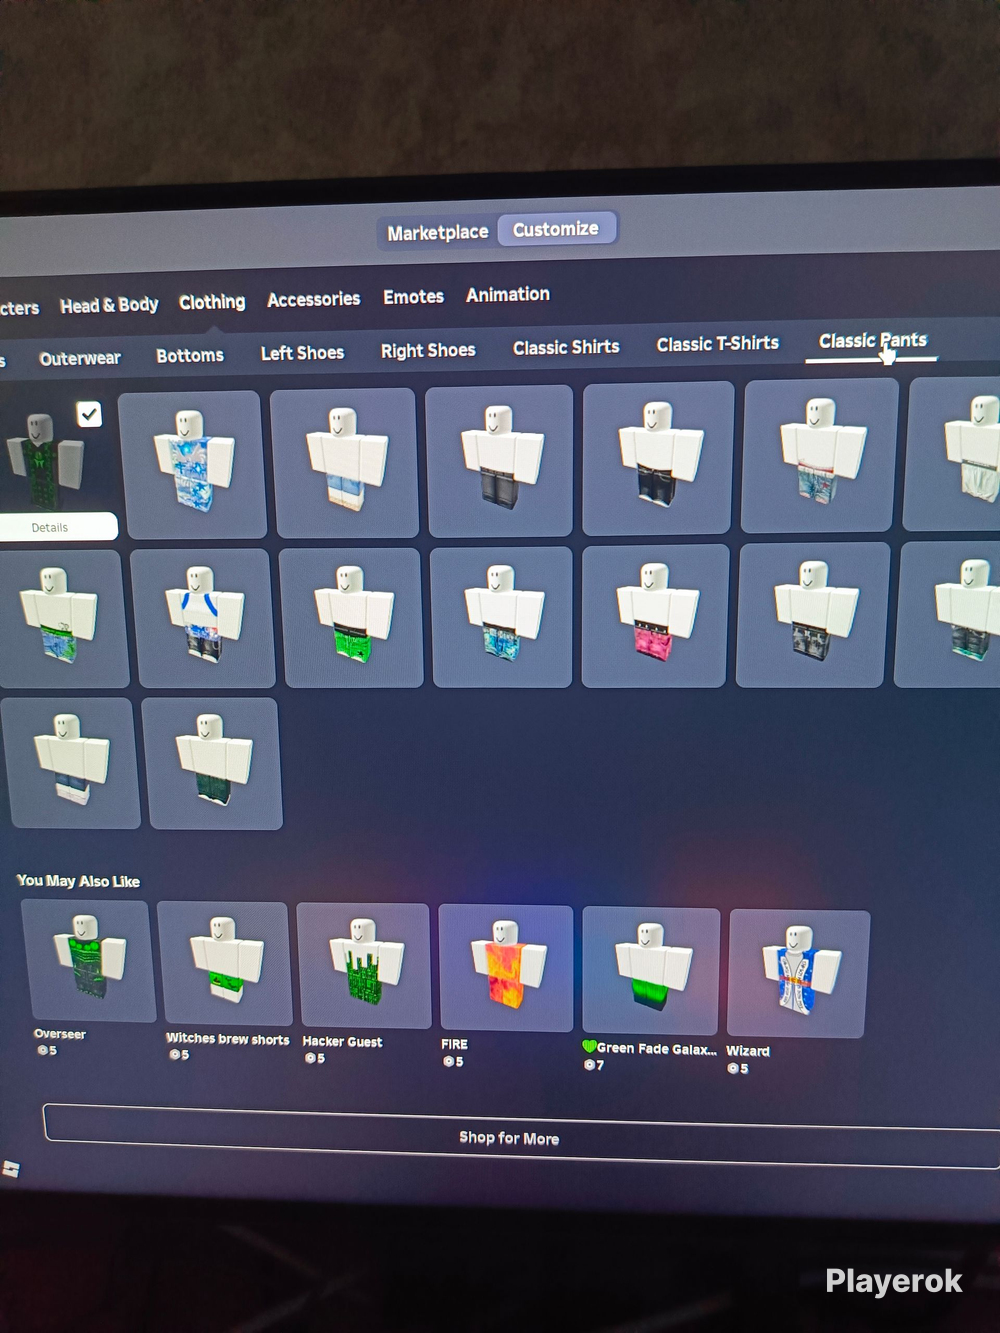Viewport: 1000px width, 1333px height.
Task: Select the Outerwear subcategory
Action: click(x=80, y=358)
